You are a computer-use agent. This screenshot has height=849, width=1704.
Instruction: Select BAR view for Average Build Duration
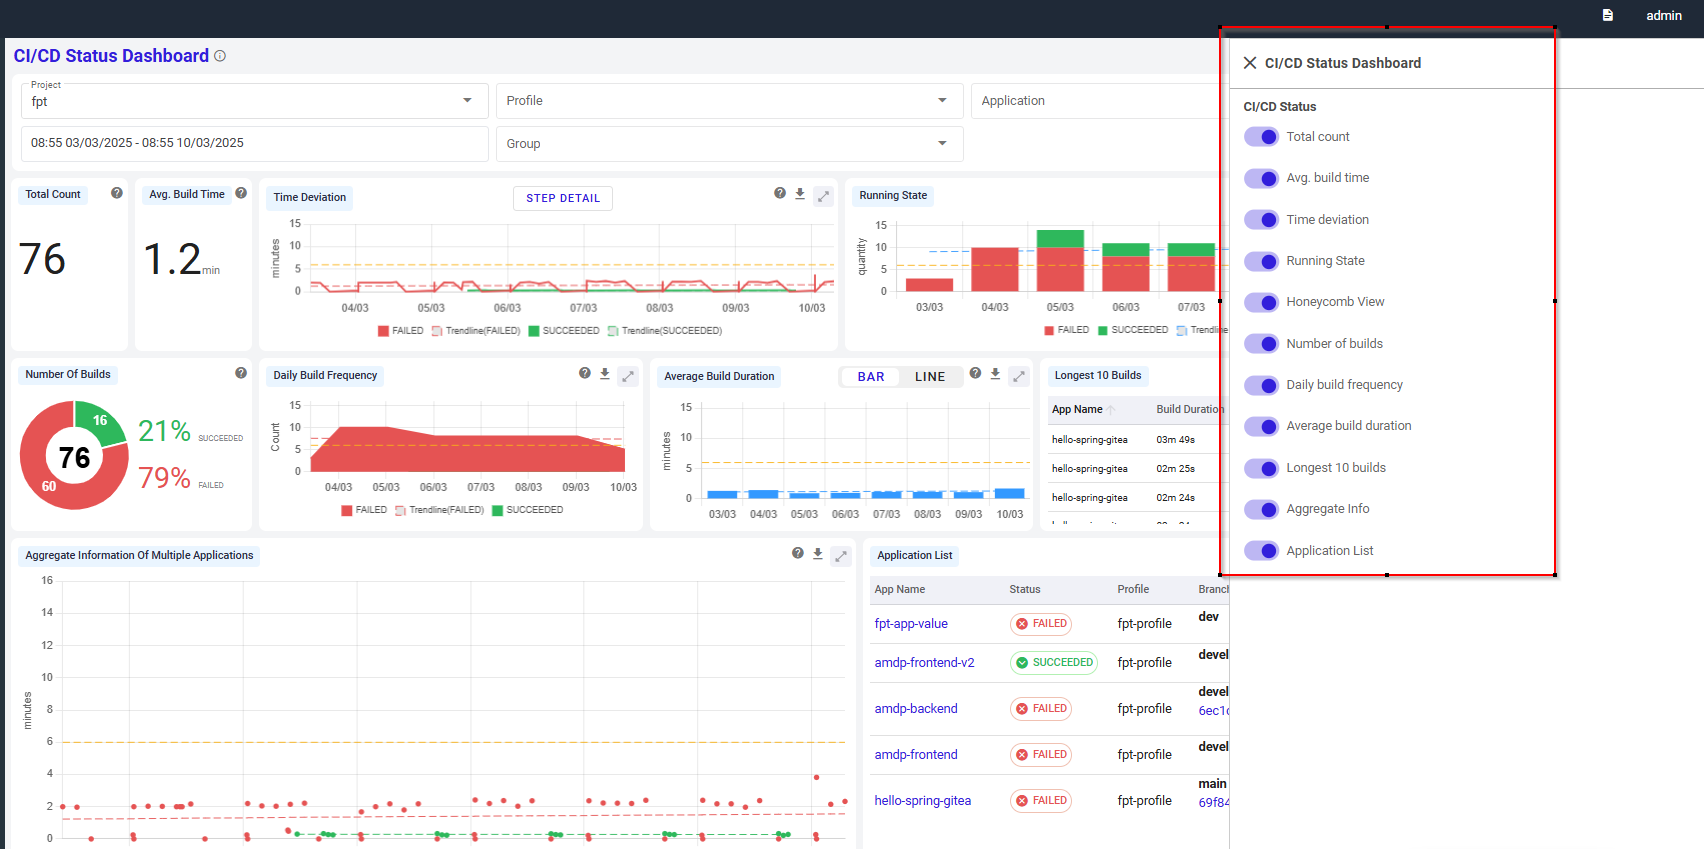871,377
